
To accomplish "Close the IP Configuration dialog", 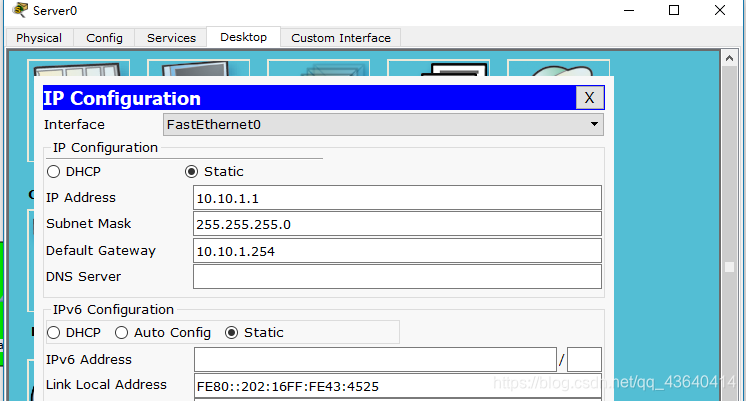I will tap(589, 98).
